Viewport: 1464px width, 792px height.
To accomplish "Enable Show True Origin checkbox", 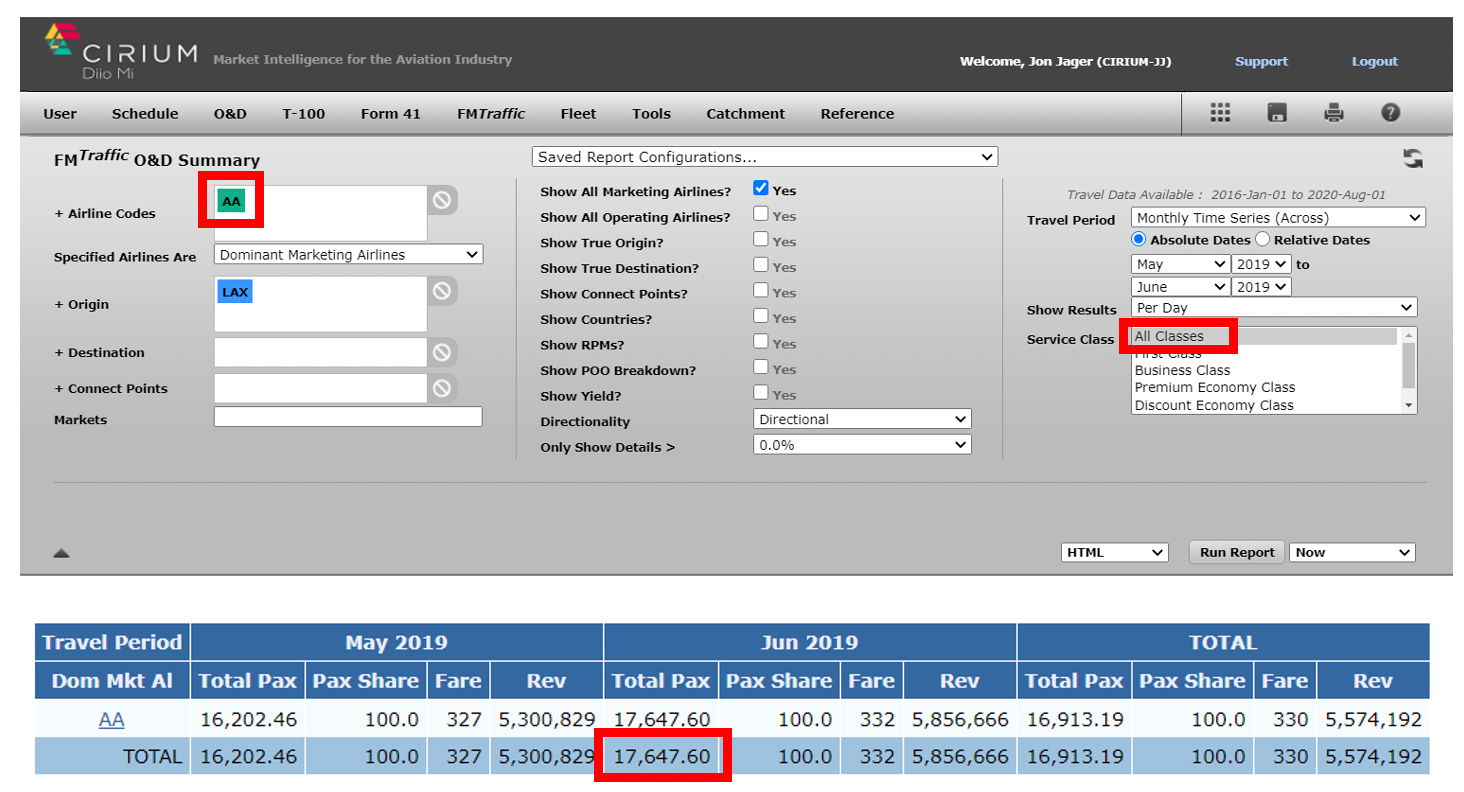I will [x=761, y=239].
